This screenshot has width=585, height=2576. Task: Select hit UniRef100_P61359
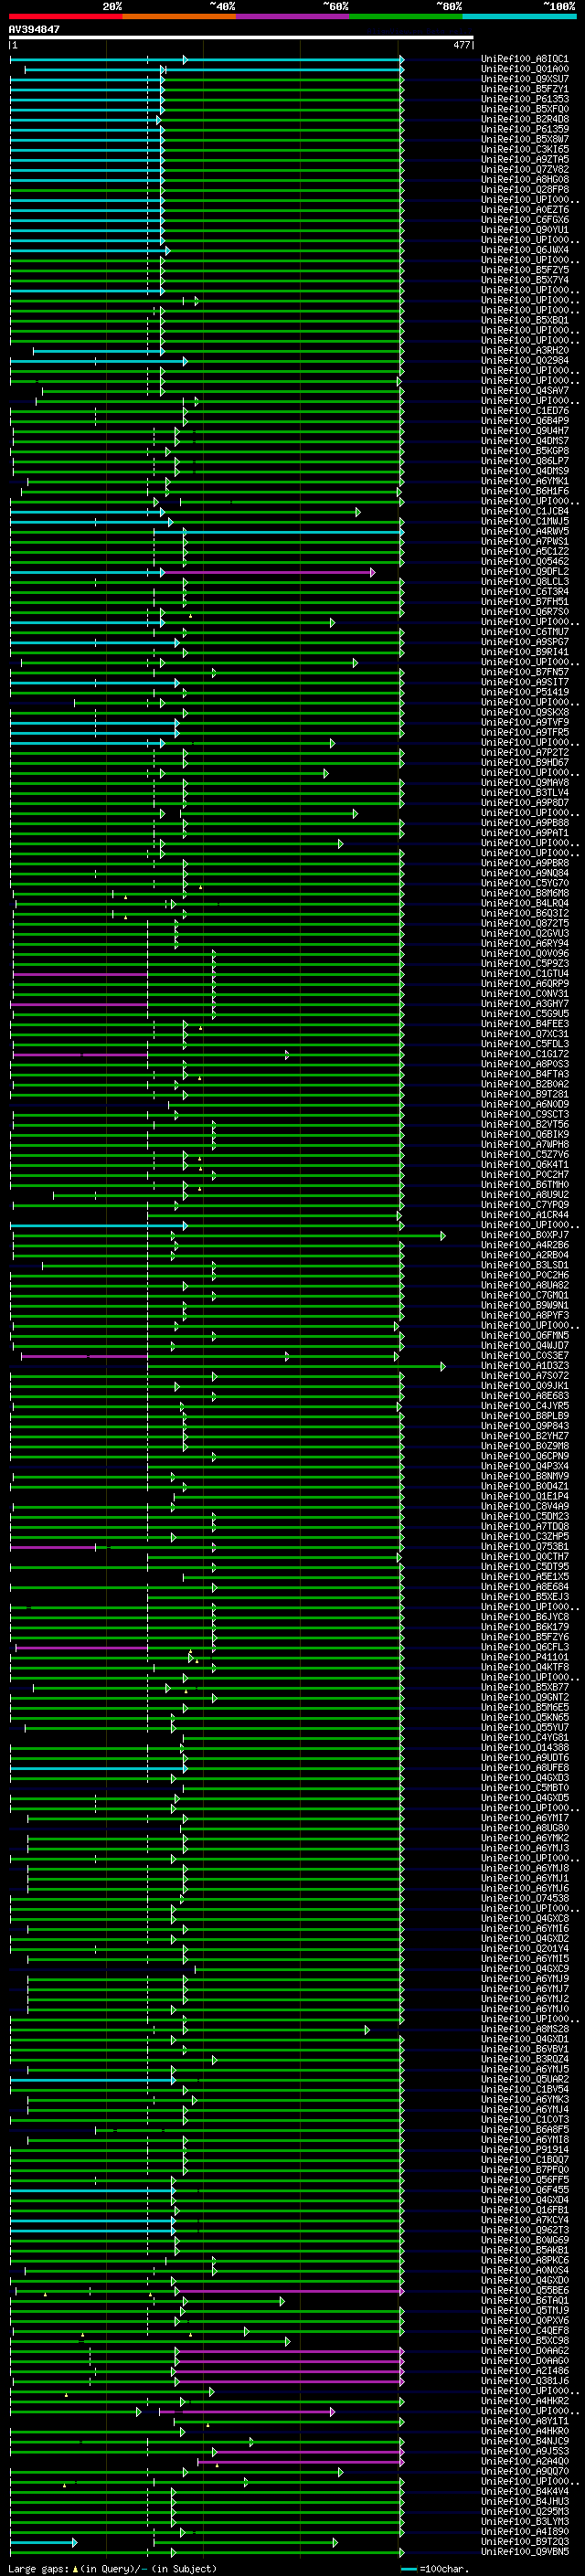pyautogui.click(x=525, y=129)
